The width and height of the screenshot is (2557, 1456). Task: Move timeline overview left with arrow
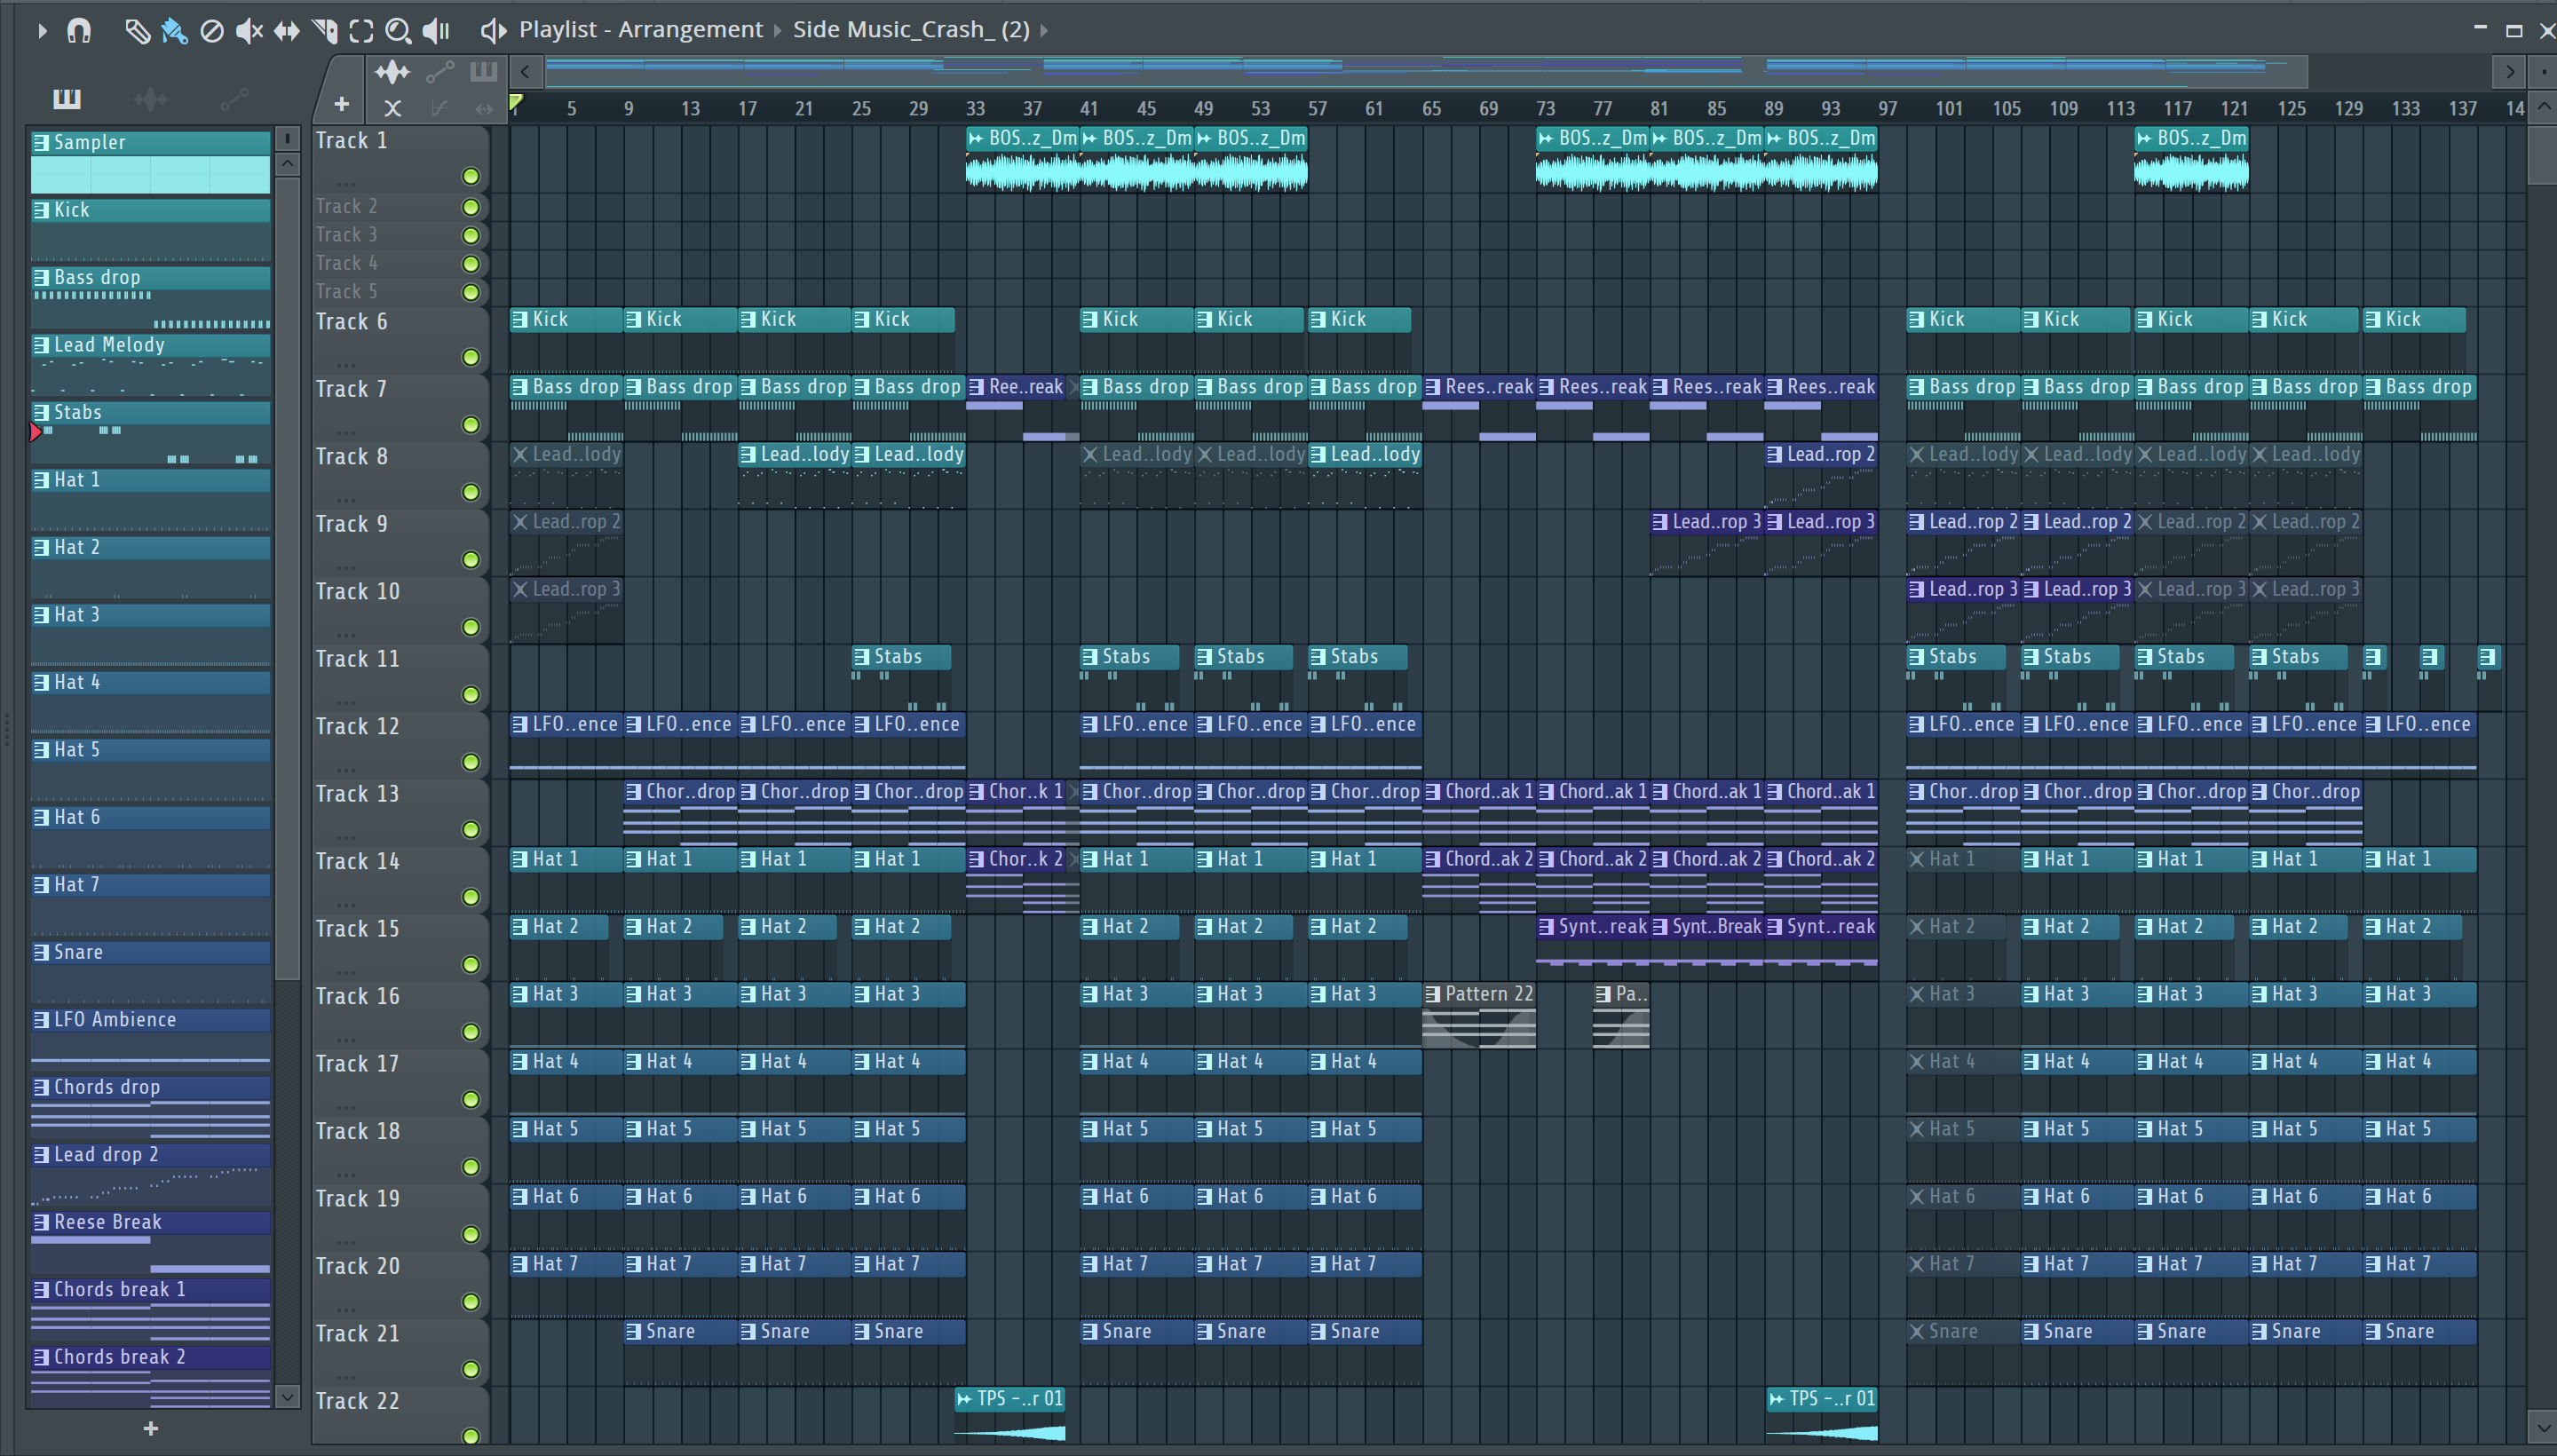(x=525, y=72)
